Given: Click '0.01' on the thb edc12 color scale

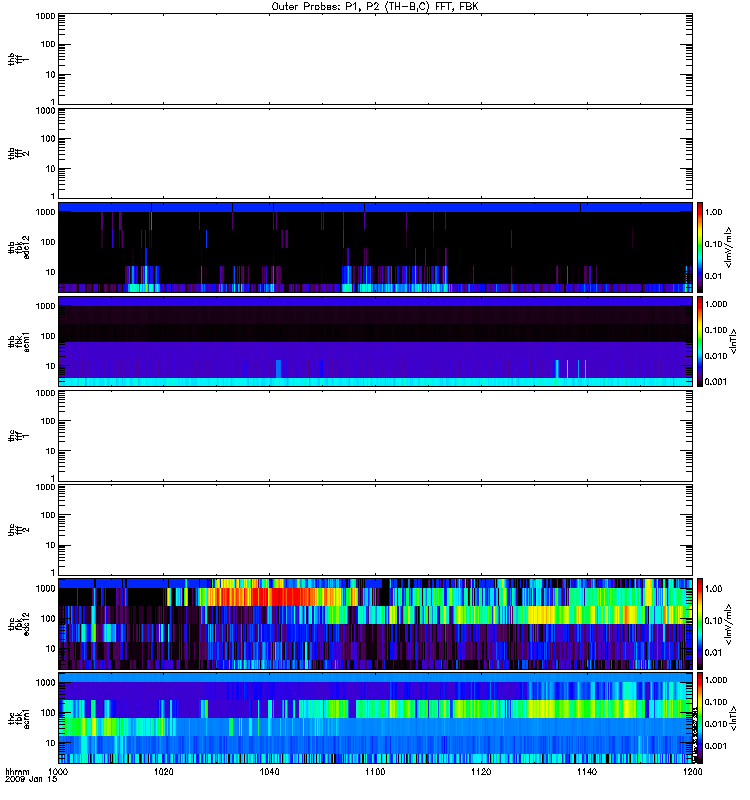Looking at the screenshot, I should (x=714, y=276).
